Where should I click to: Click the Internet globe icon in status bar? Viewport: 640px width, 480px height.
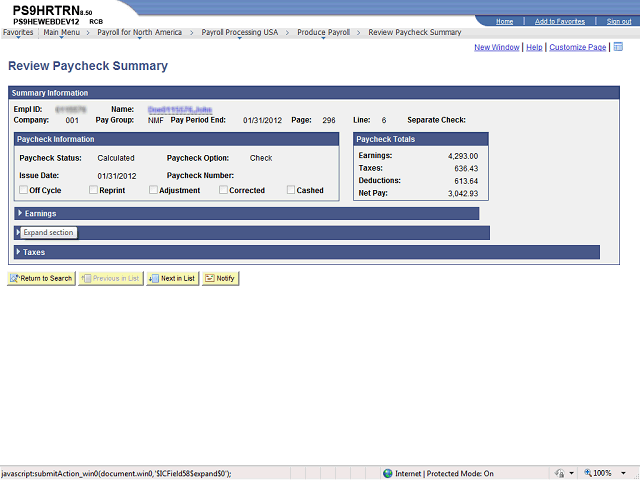(x=387, y=473)
